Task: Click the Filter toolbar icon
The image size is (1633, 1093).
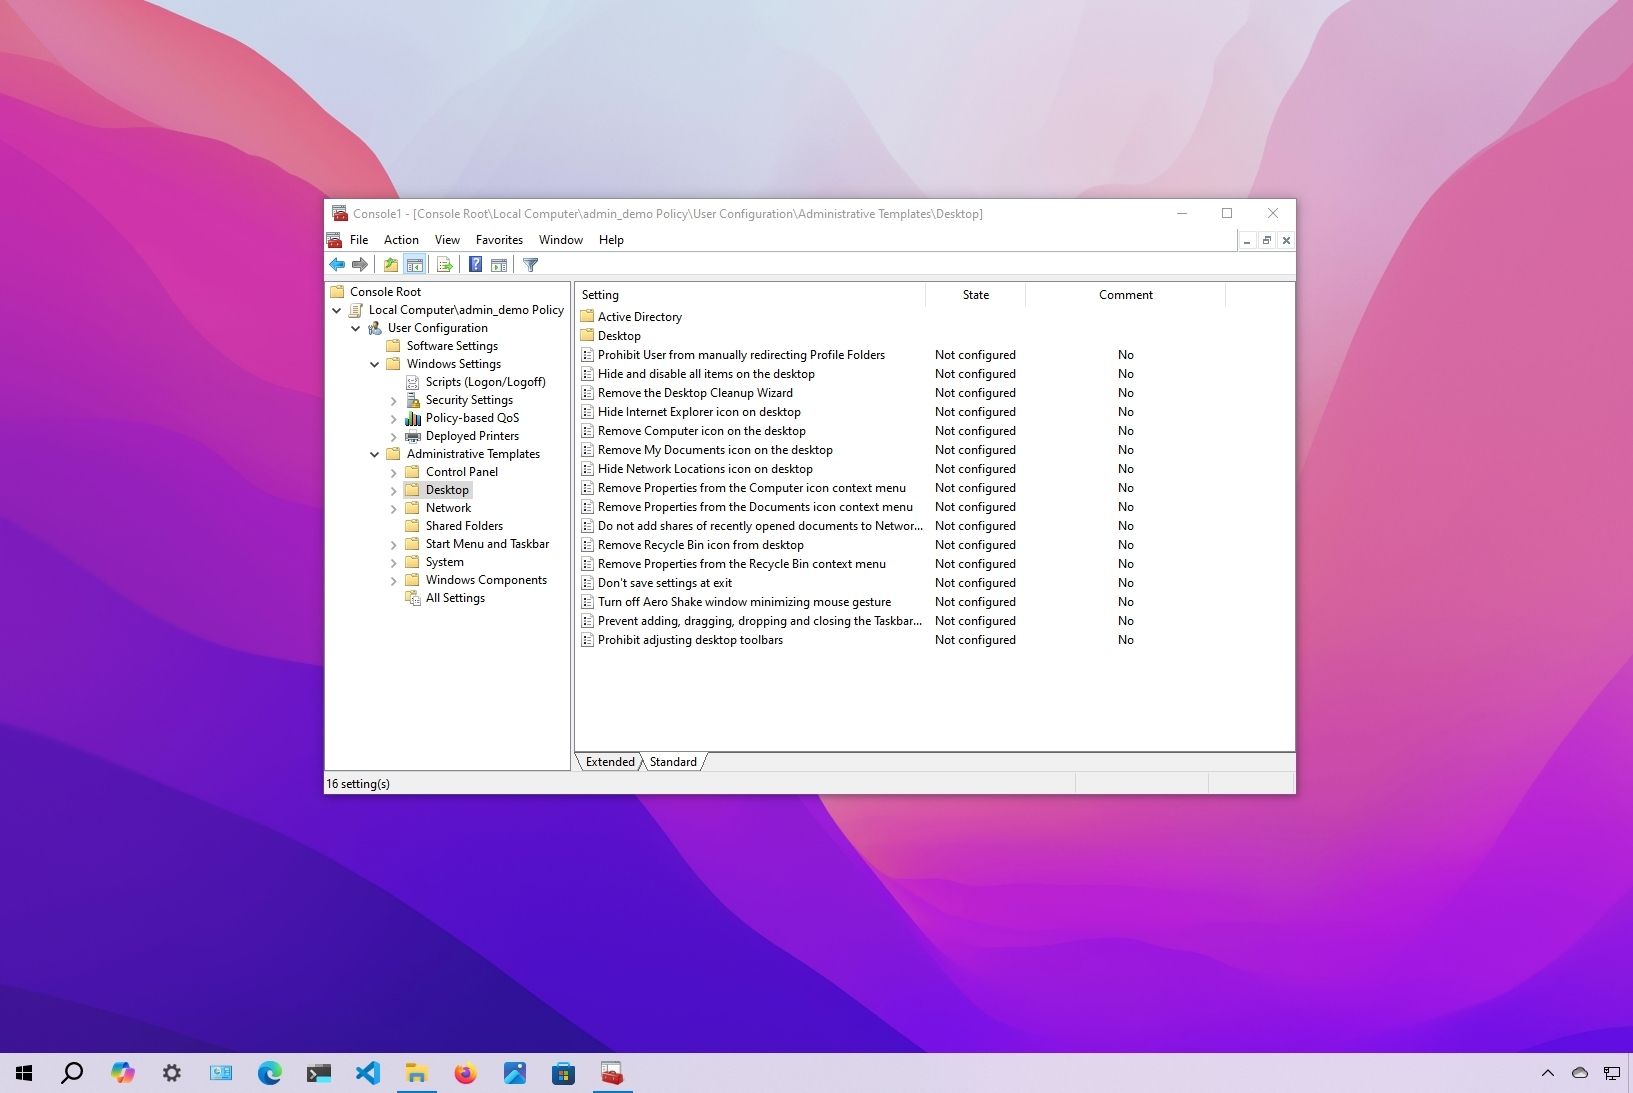Action: point(530,264)
